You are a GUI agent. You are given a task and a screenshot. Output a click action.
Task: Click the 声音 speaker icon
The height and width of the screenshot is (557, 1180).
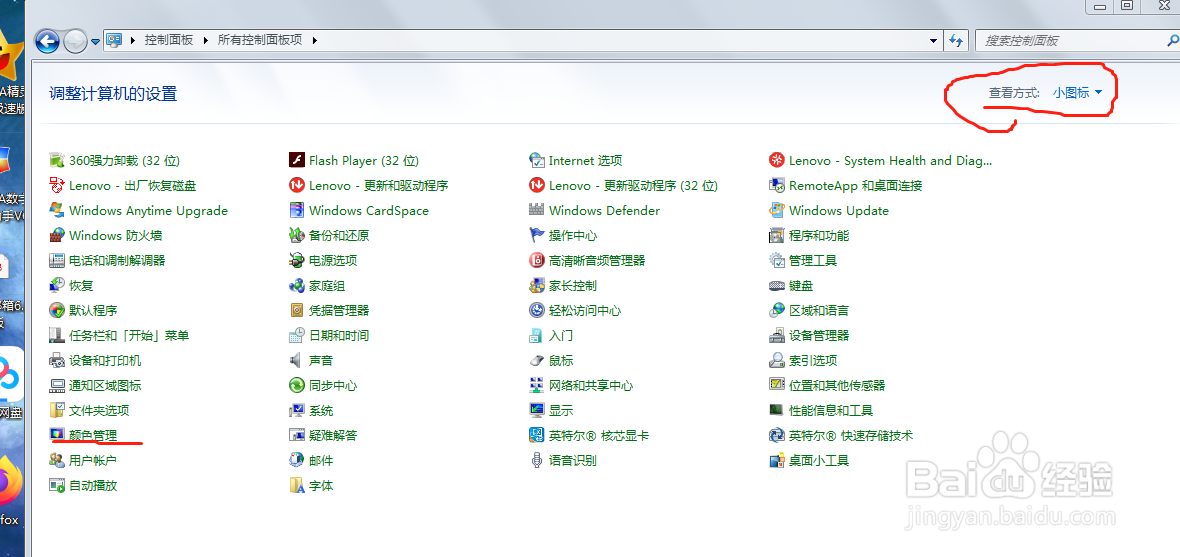[297, 361]
